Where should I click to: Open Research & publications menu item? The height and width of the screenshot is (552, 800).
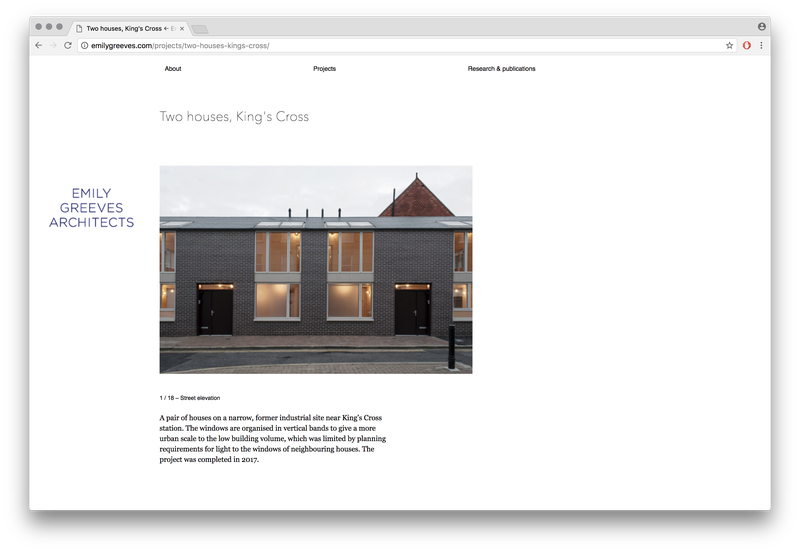pos(502,68)
